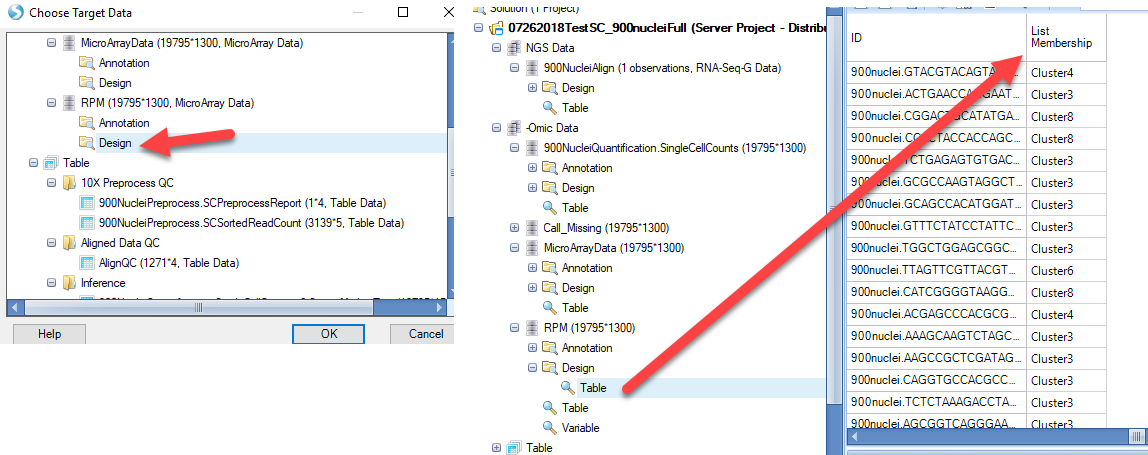Select AlignQC table data item

click(170, 262)
